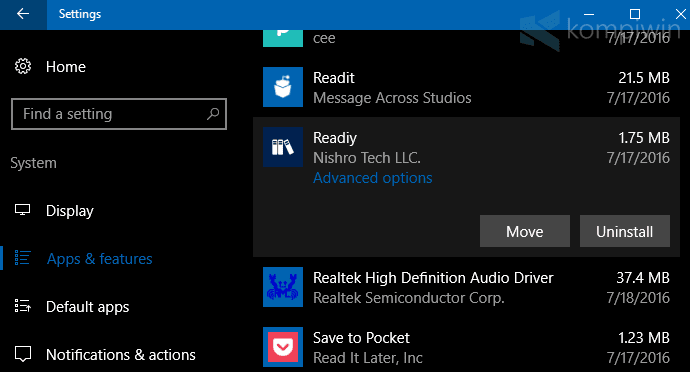Click the 7/18/2016 install date
This screenshot has width=690, height=372.
(x=638, y=298)
